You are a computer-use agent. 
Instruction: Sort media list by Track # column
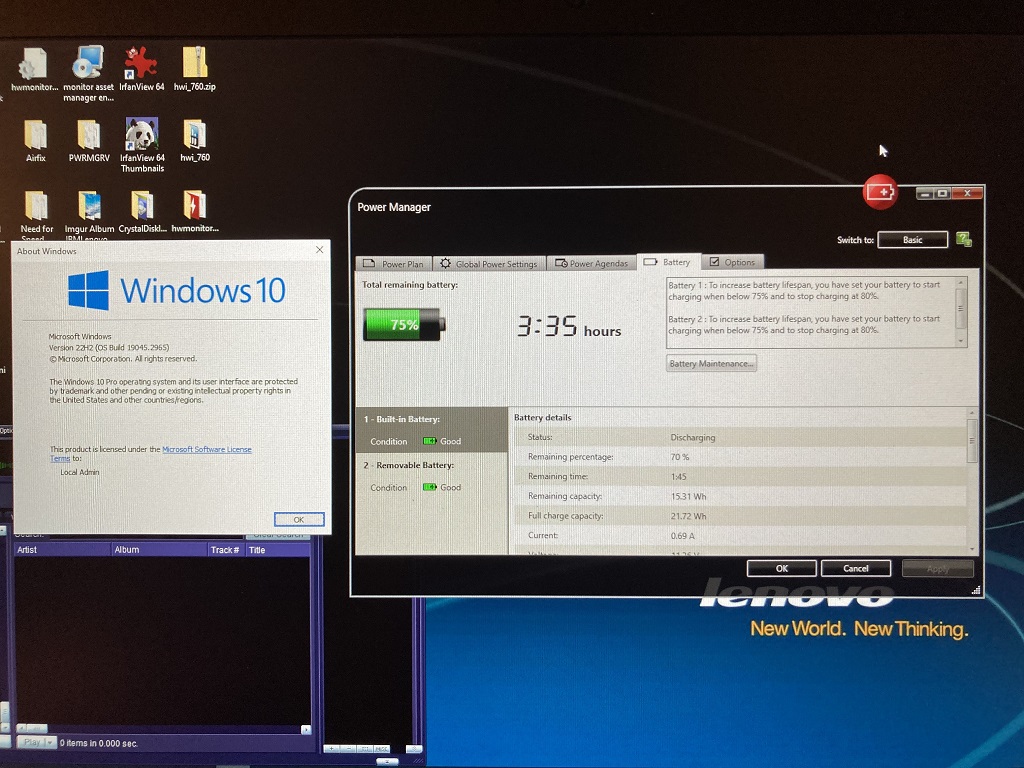226,550
